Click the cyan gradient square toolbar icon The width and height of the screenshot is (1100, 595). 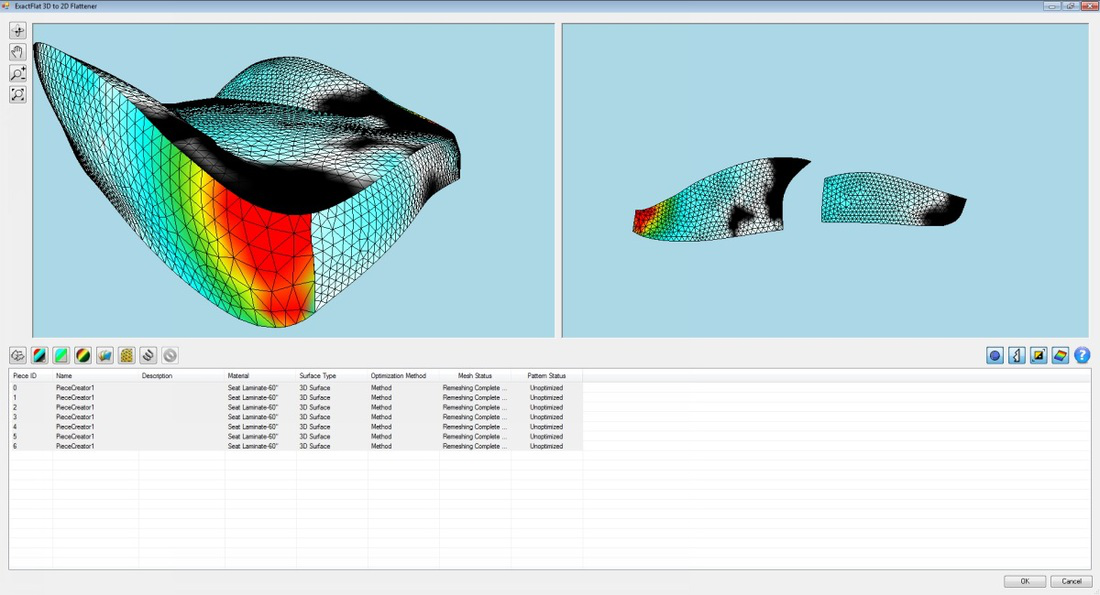pos(61,356)
